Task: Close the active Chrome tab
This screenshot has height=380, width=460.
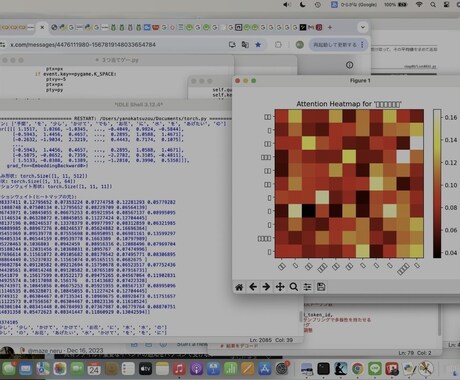Action: pos(42,27)
